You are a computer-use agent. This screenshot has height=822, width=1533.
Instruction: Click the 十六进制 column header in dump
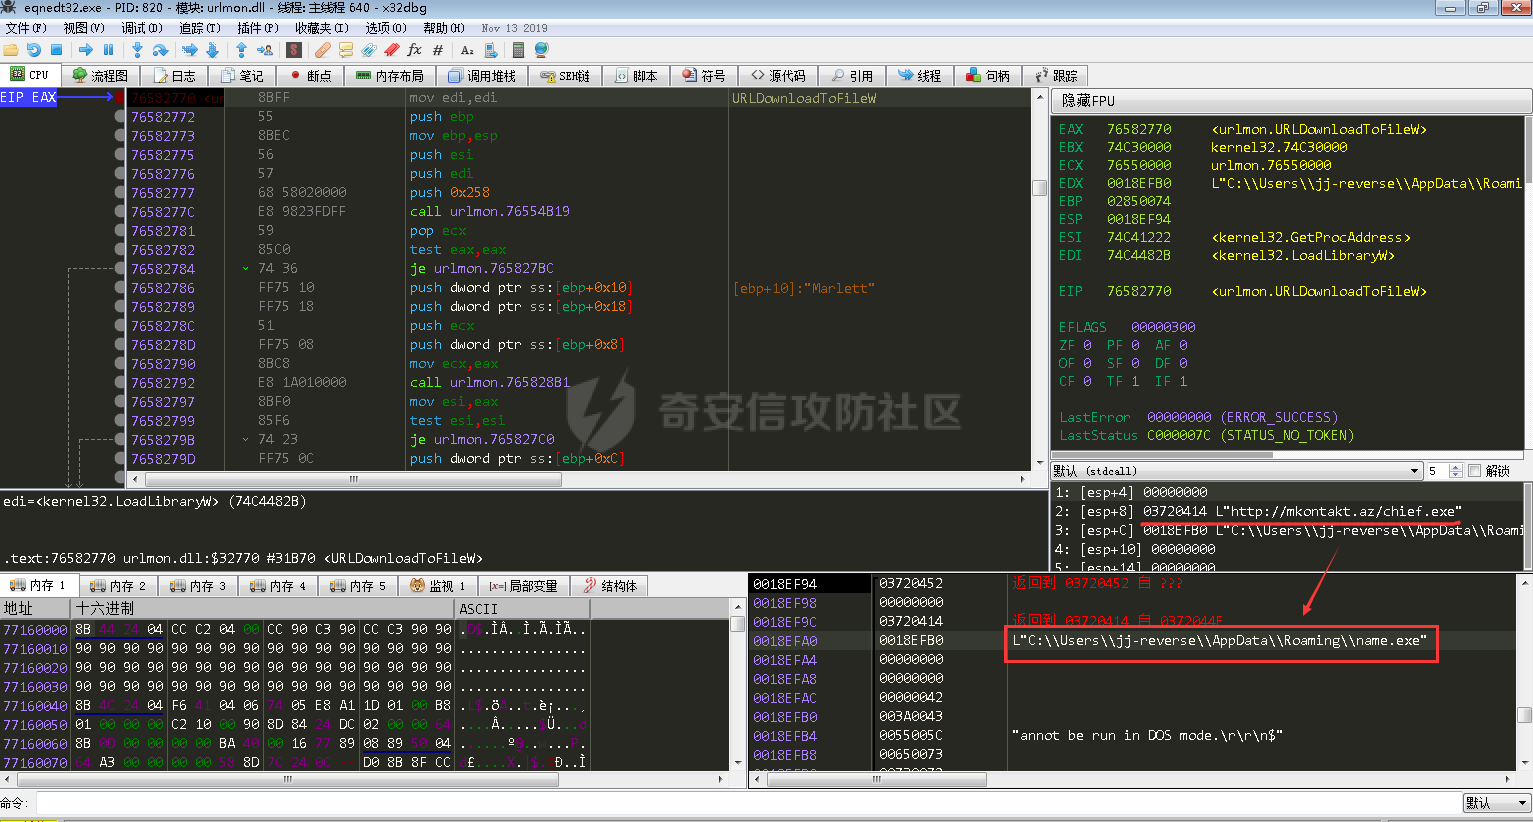point(263,608)
